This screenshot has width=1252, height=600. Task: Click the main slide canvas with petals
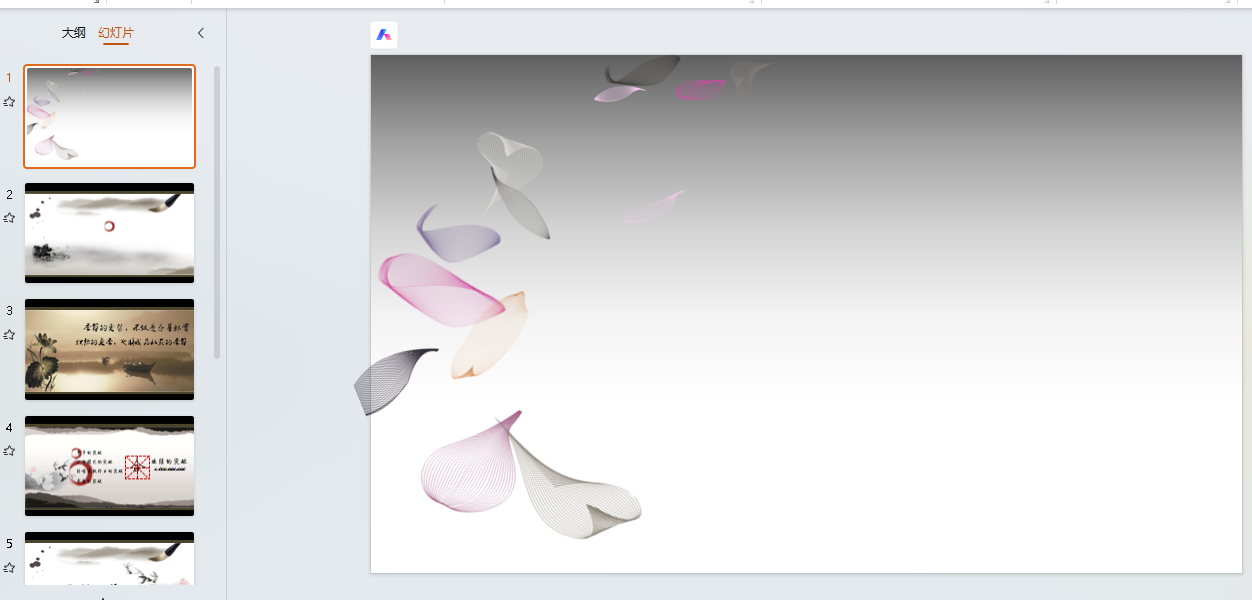[x=806, y=314]
